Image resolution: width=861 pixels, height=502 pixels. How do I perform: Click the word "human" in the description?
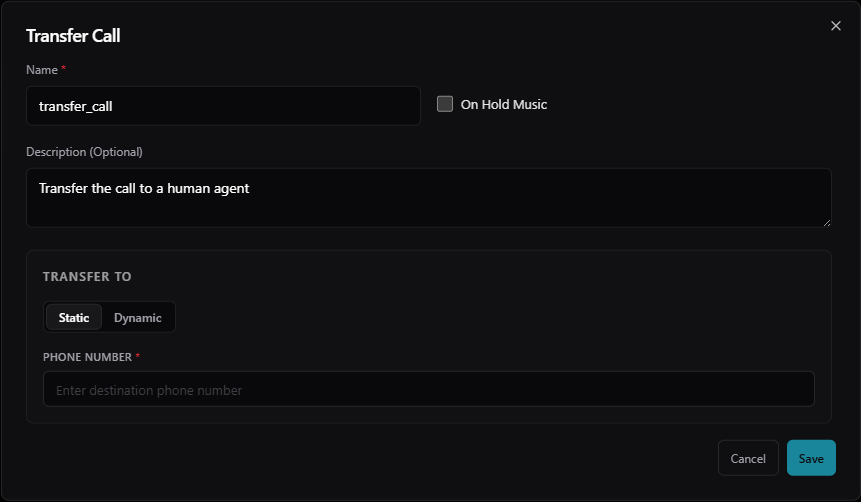(188, 187)
